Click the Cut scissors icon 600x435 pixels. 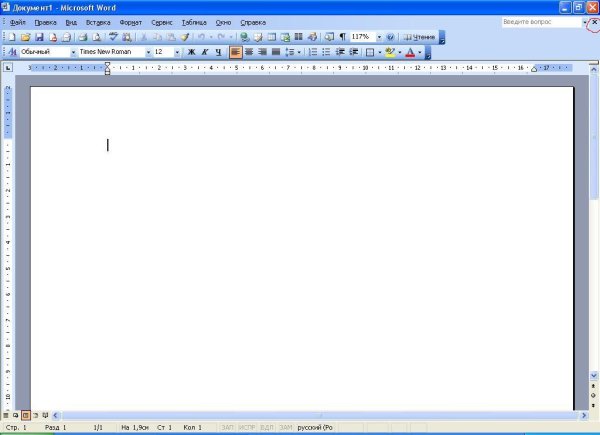(x=144, y=37)
